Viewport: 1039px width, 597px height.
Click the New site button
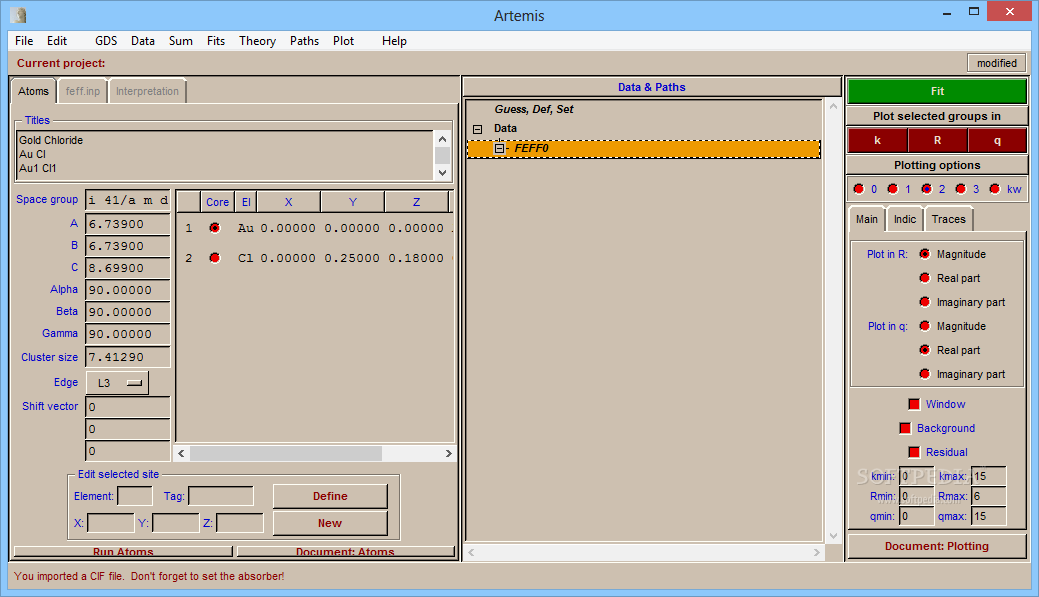[330, 523]
